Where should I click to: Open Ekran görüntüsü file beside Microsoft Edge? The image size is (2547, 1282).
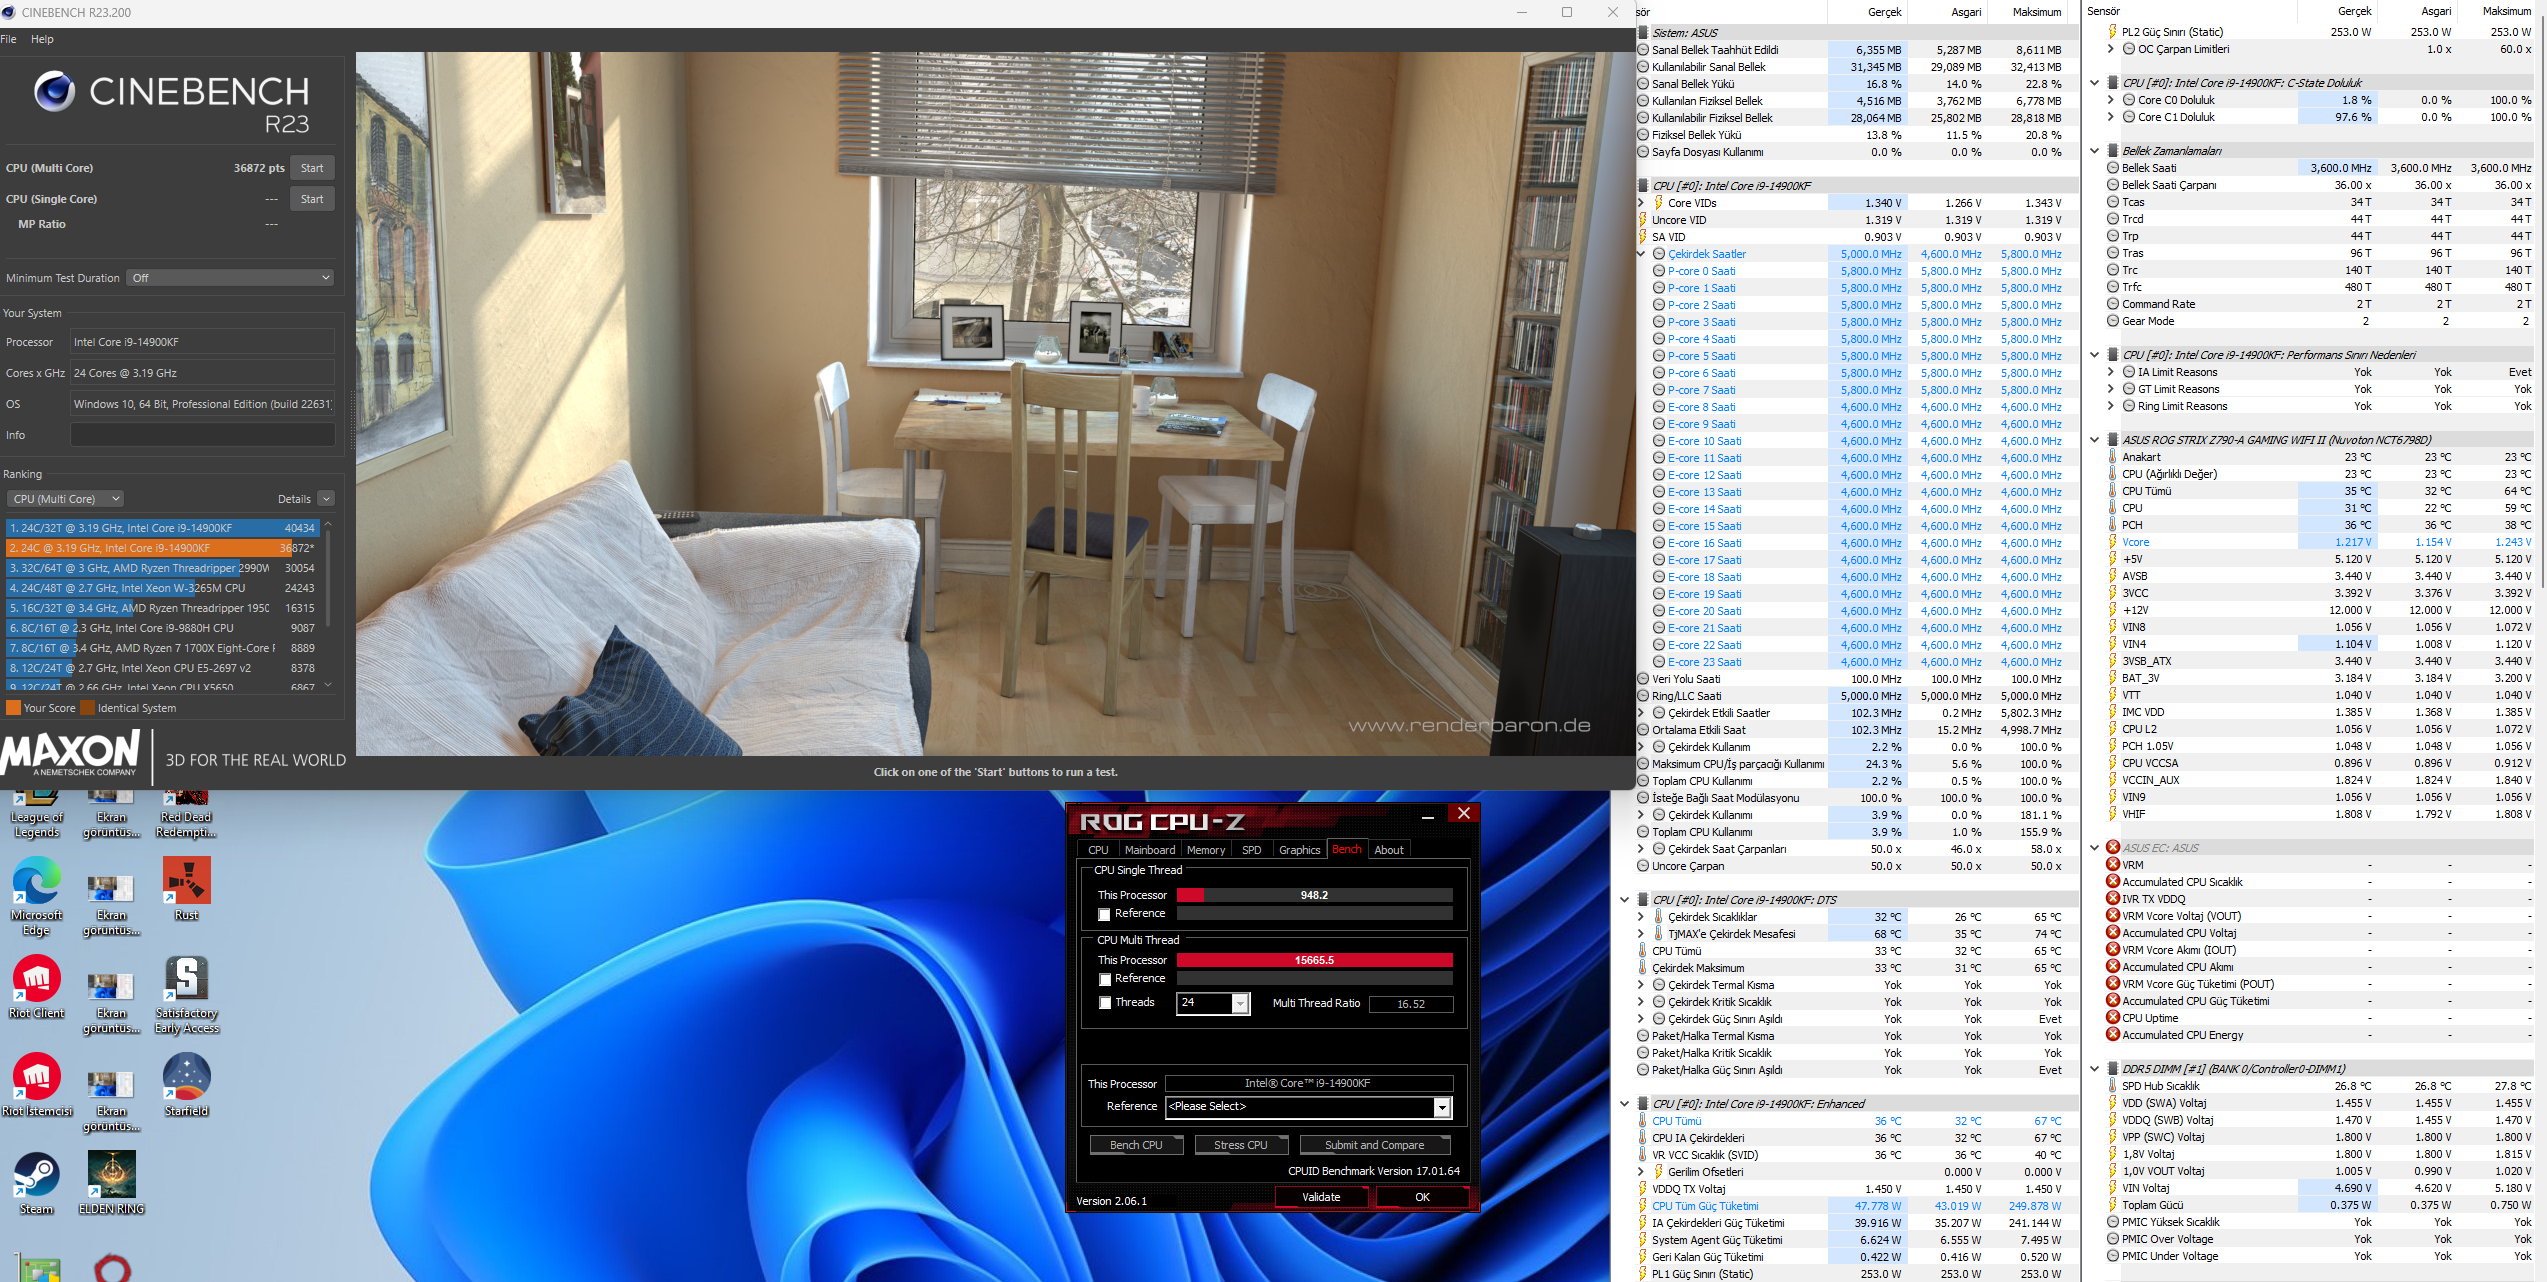112,905
